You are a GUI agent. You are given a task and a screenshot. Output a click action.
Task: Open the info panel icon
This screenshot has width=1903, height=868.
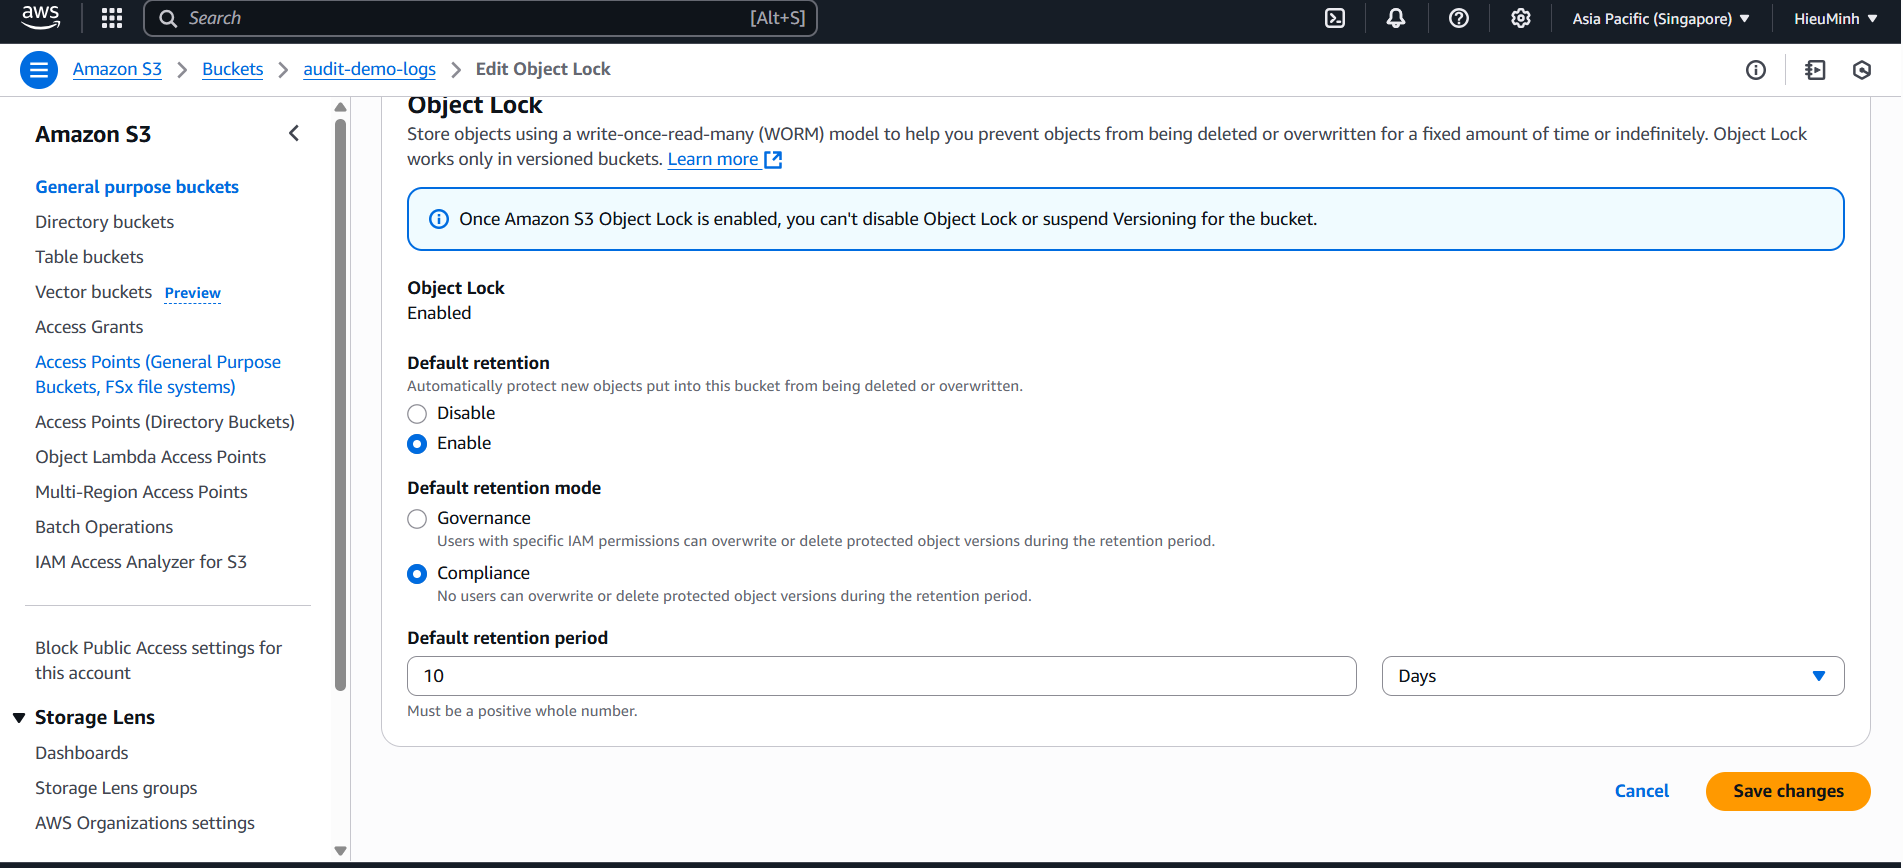1756,70
